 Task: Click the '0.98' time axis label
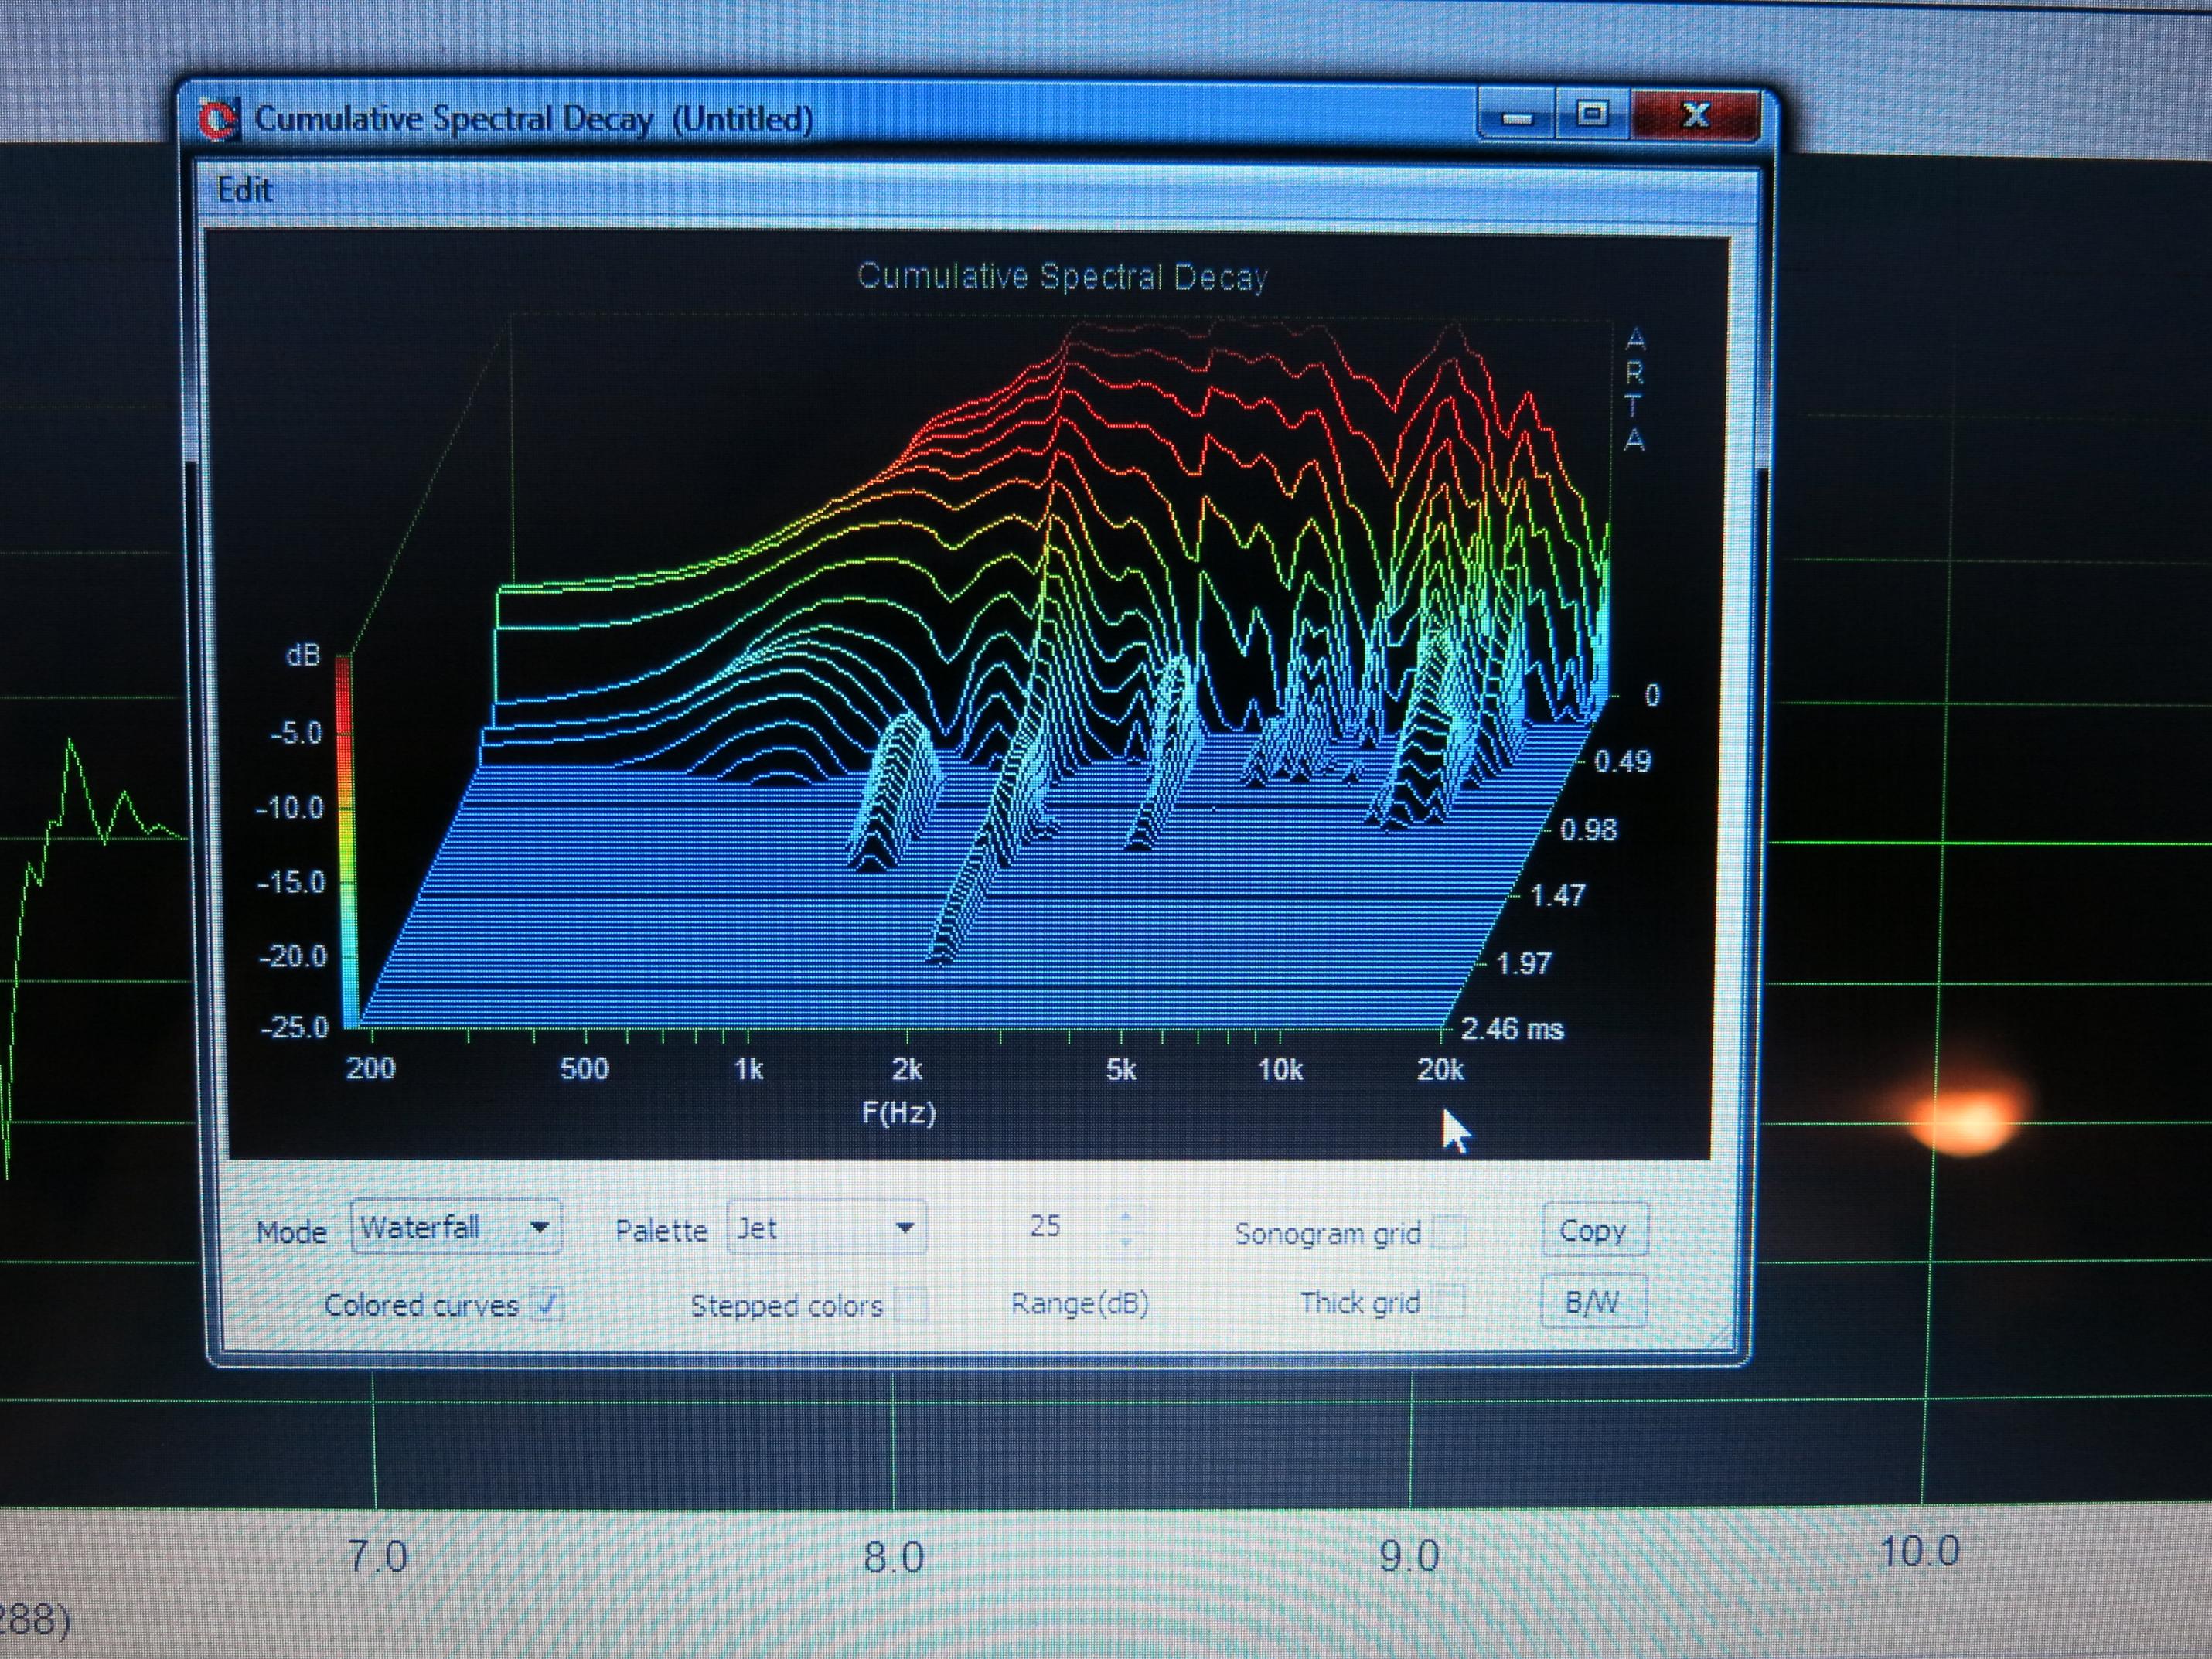tap(1590, 829)
